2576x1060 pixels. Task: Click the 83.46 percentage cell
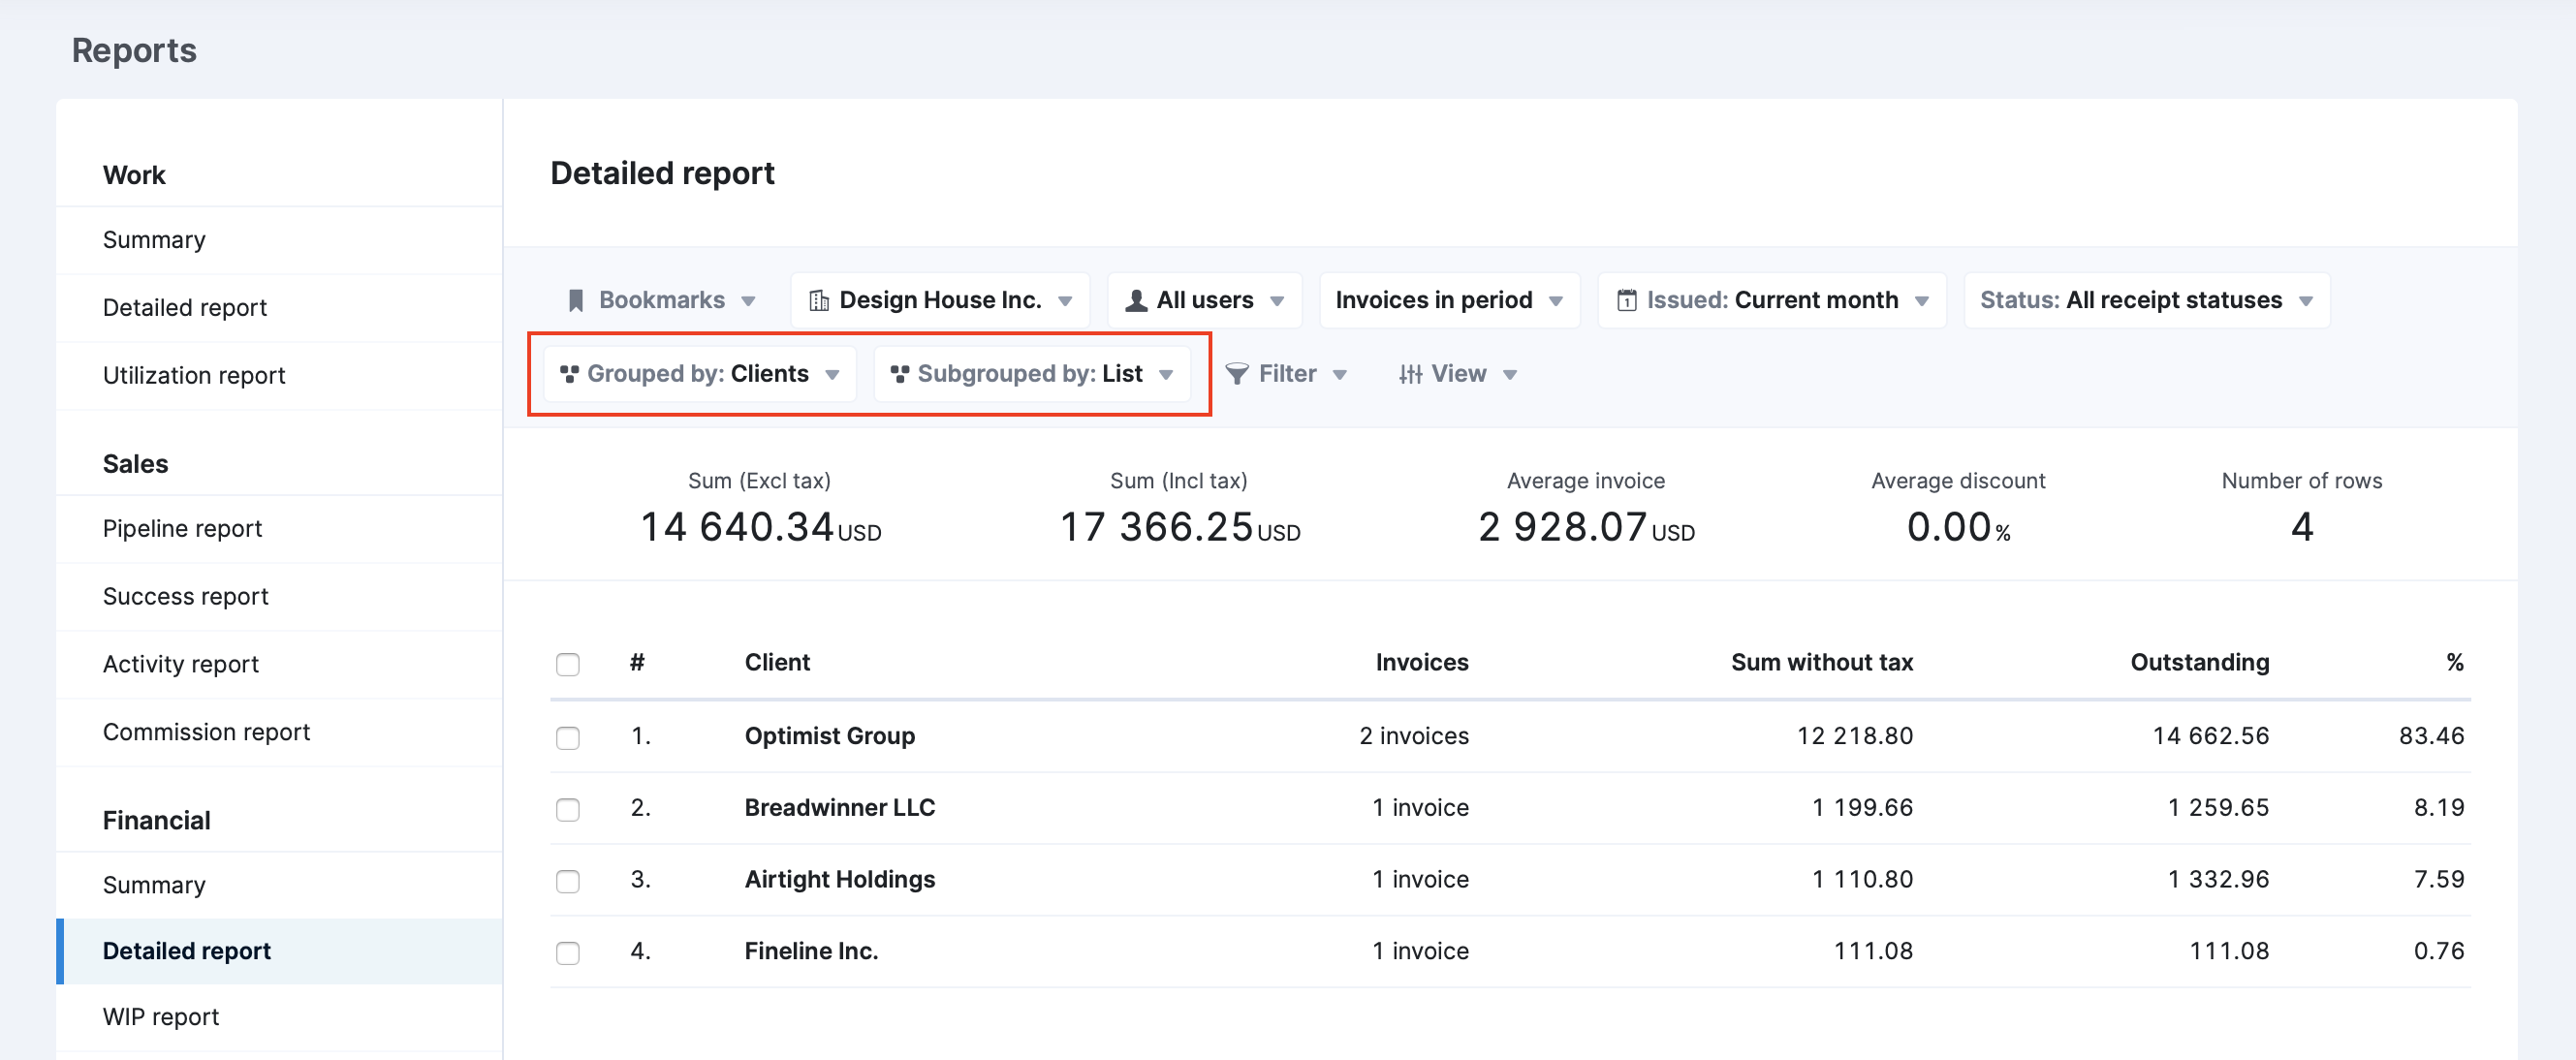tap(2431, 737)
